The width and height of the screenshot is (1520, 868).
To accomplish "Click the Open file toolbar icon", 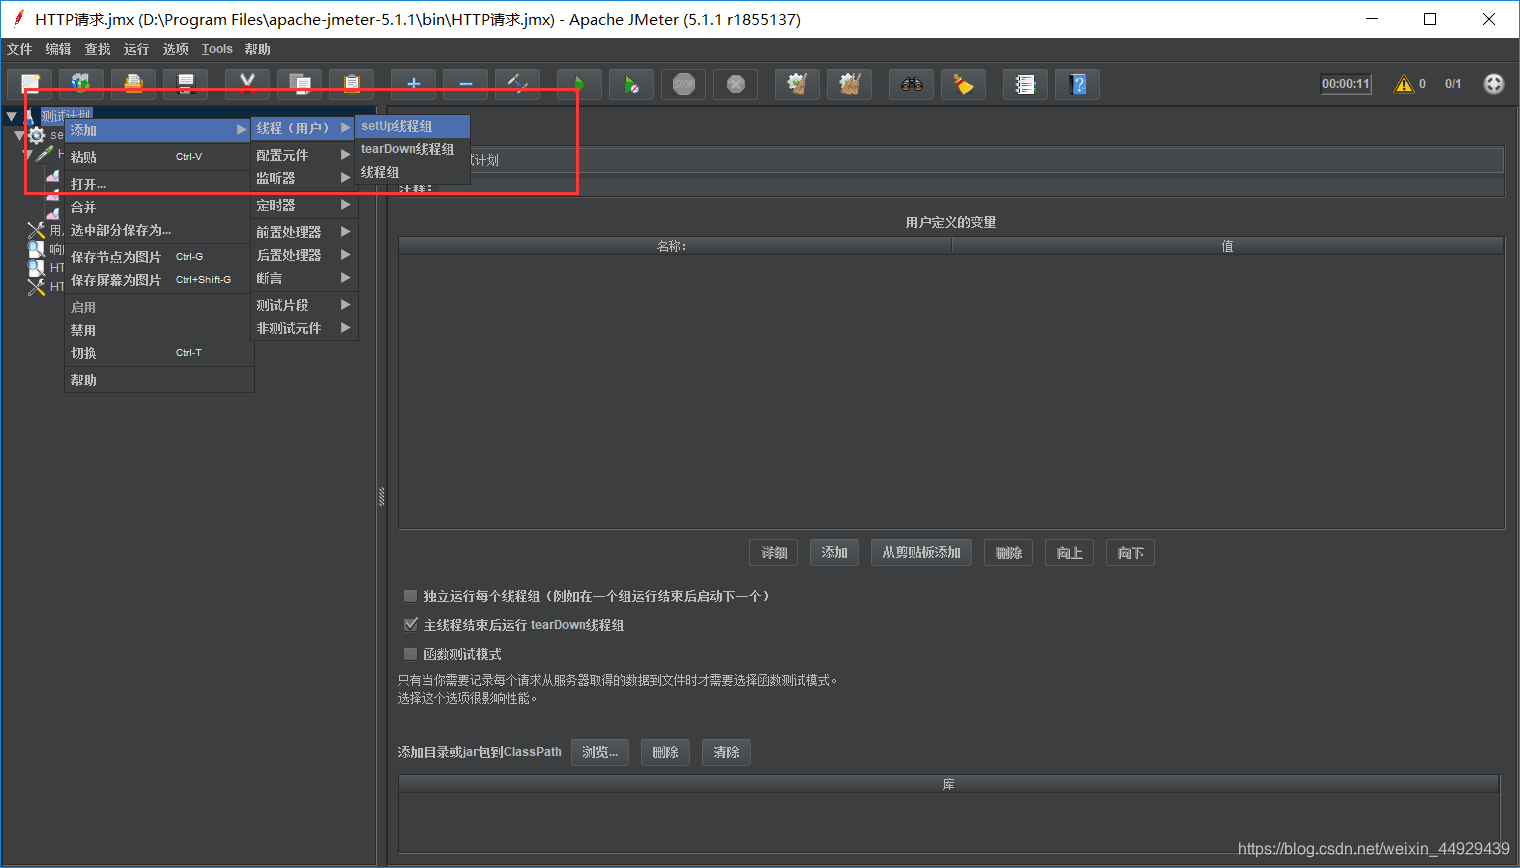I will tap(133, 84).
